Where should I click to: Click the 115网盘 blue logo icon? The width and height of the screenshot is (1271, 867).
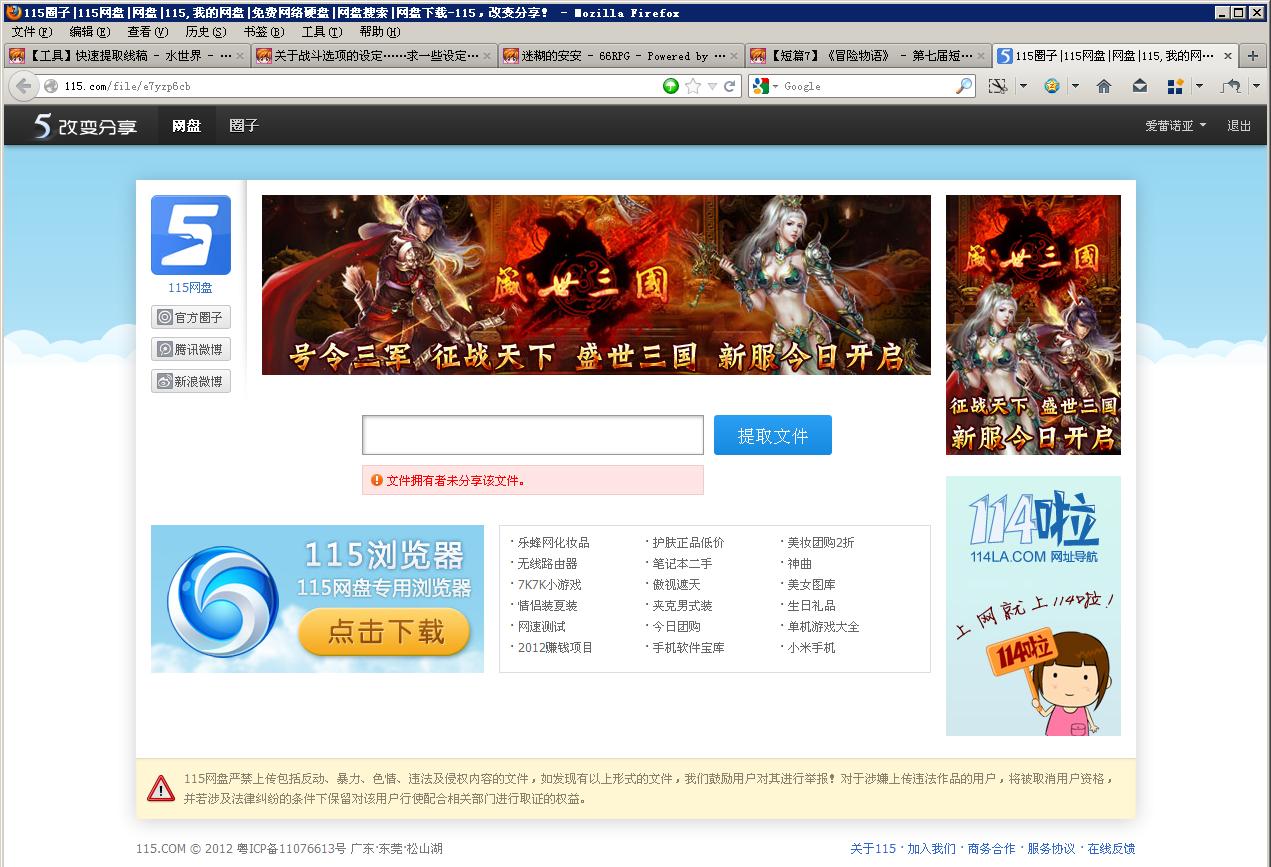191,235
